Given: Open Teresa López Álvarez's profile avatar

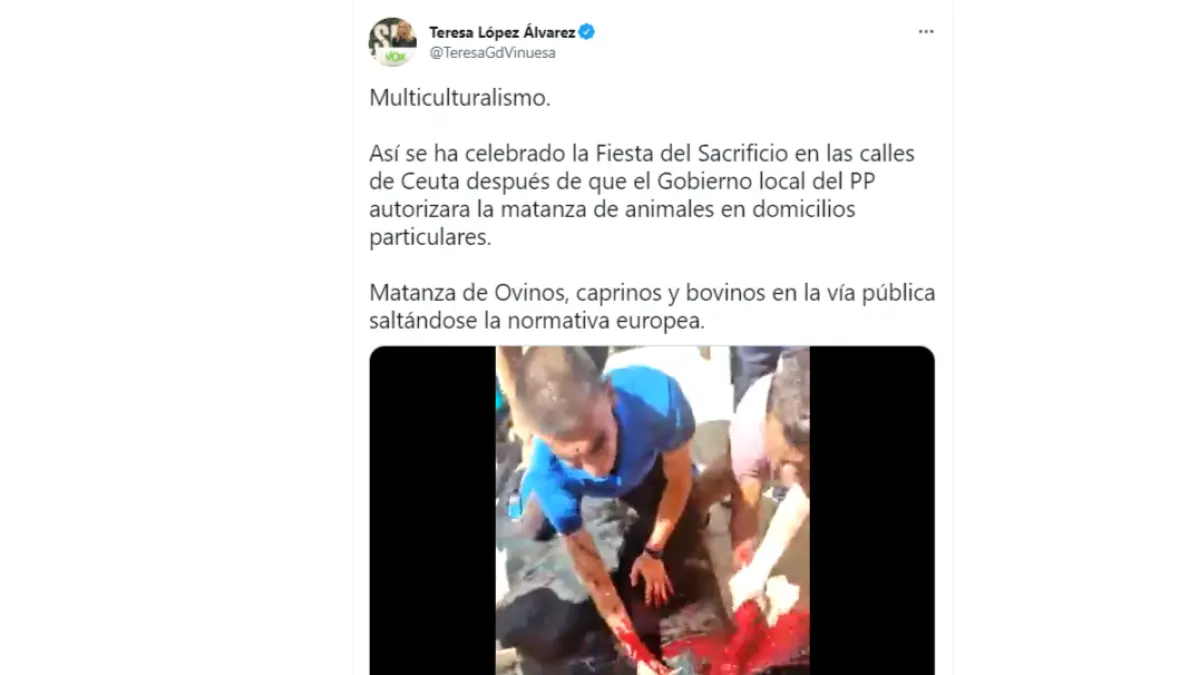Looking at the screenshot, I should tap(393, 42).
